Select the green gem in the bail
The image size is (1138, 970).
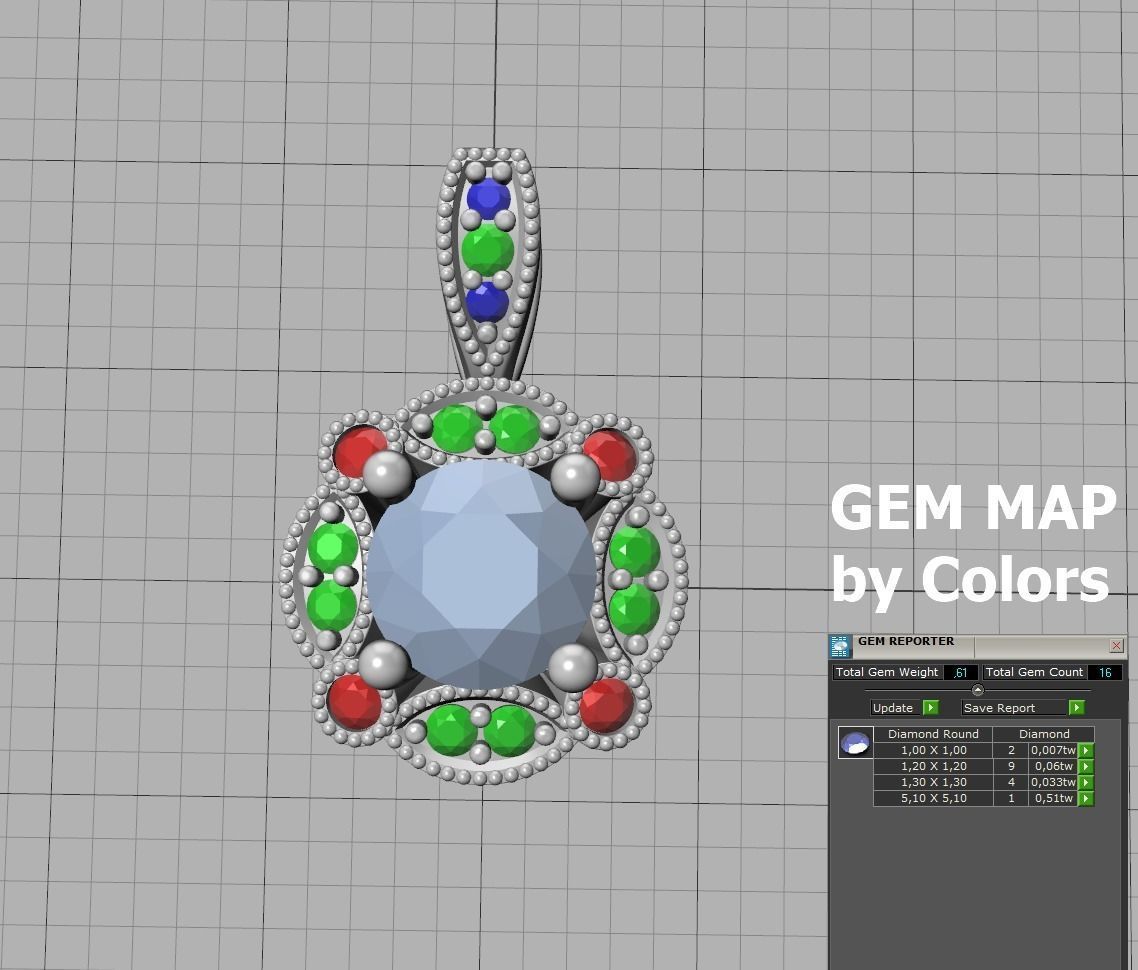(x=488, y=249)
